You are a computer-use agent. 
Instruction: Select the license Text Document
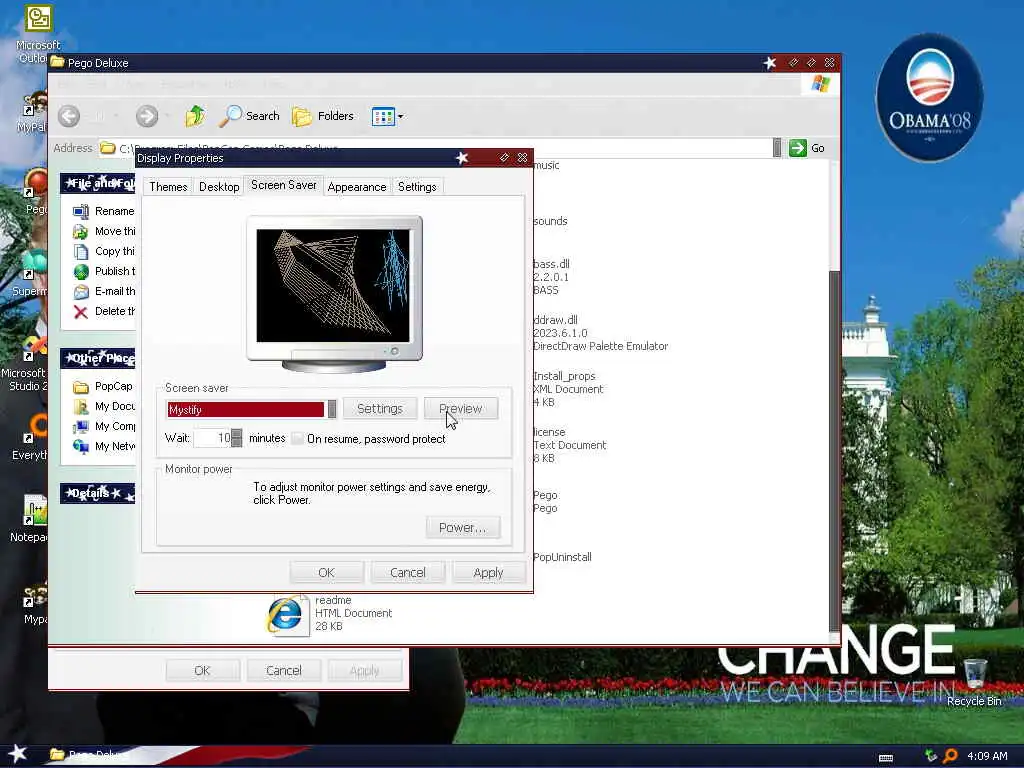569,445
